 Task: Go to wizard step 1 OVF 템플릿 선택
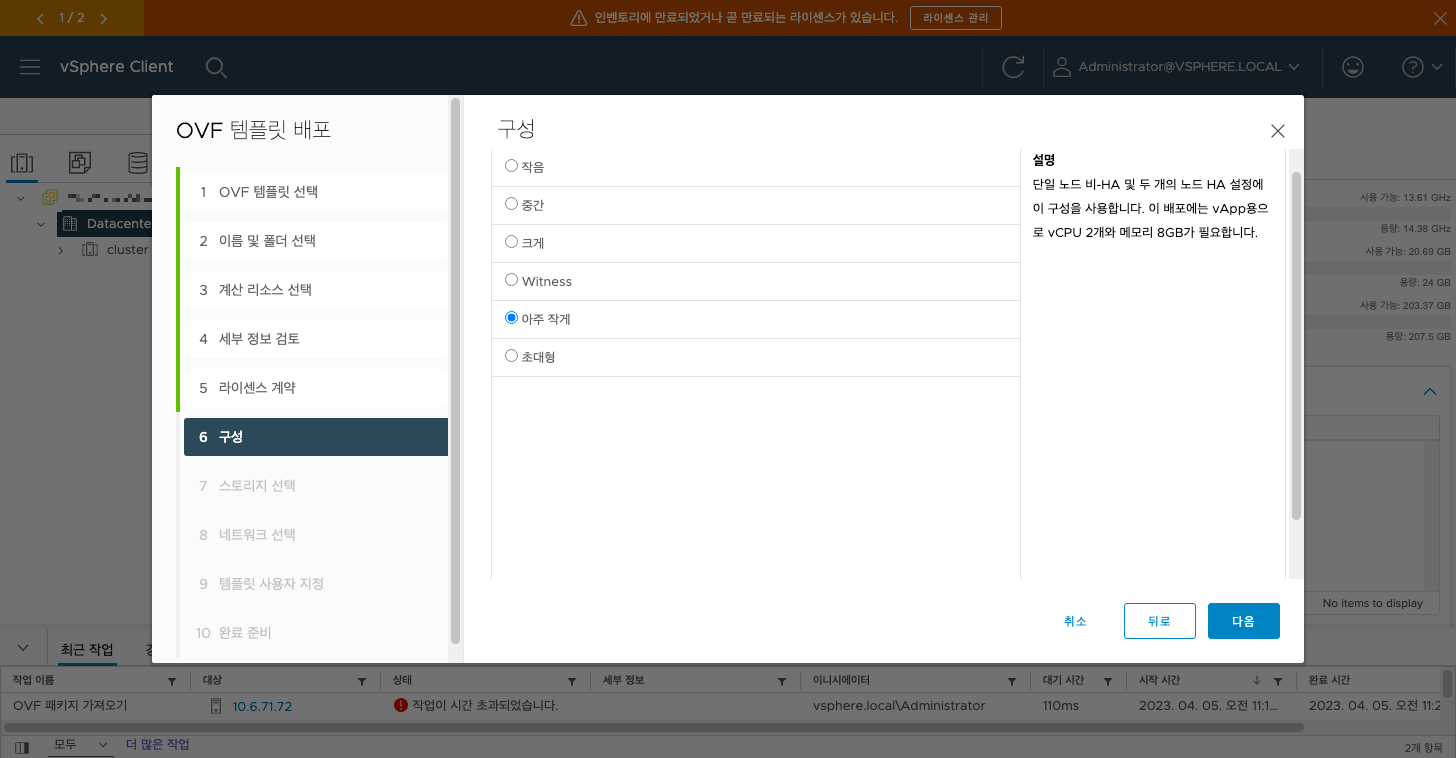(x=314, y=192)
